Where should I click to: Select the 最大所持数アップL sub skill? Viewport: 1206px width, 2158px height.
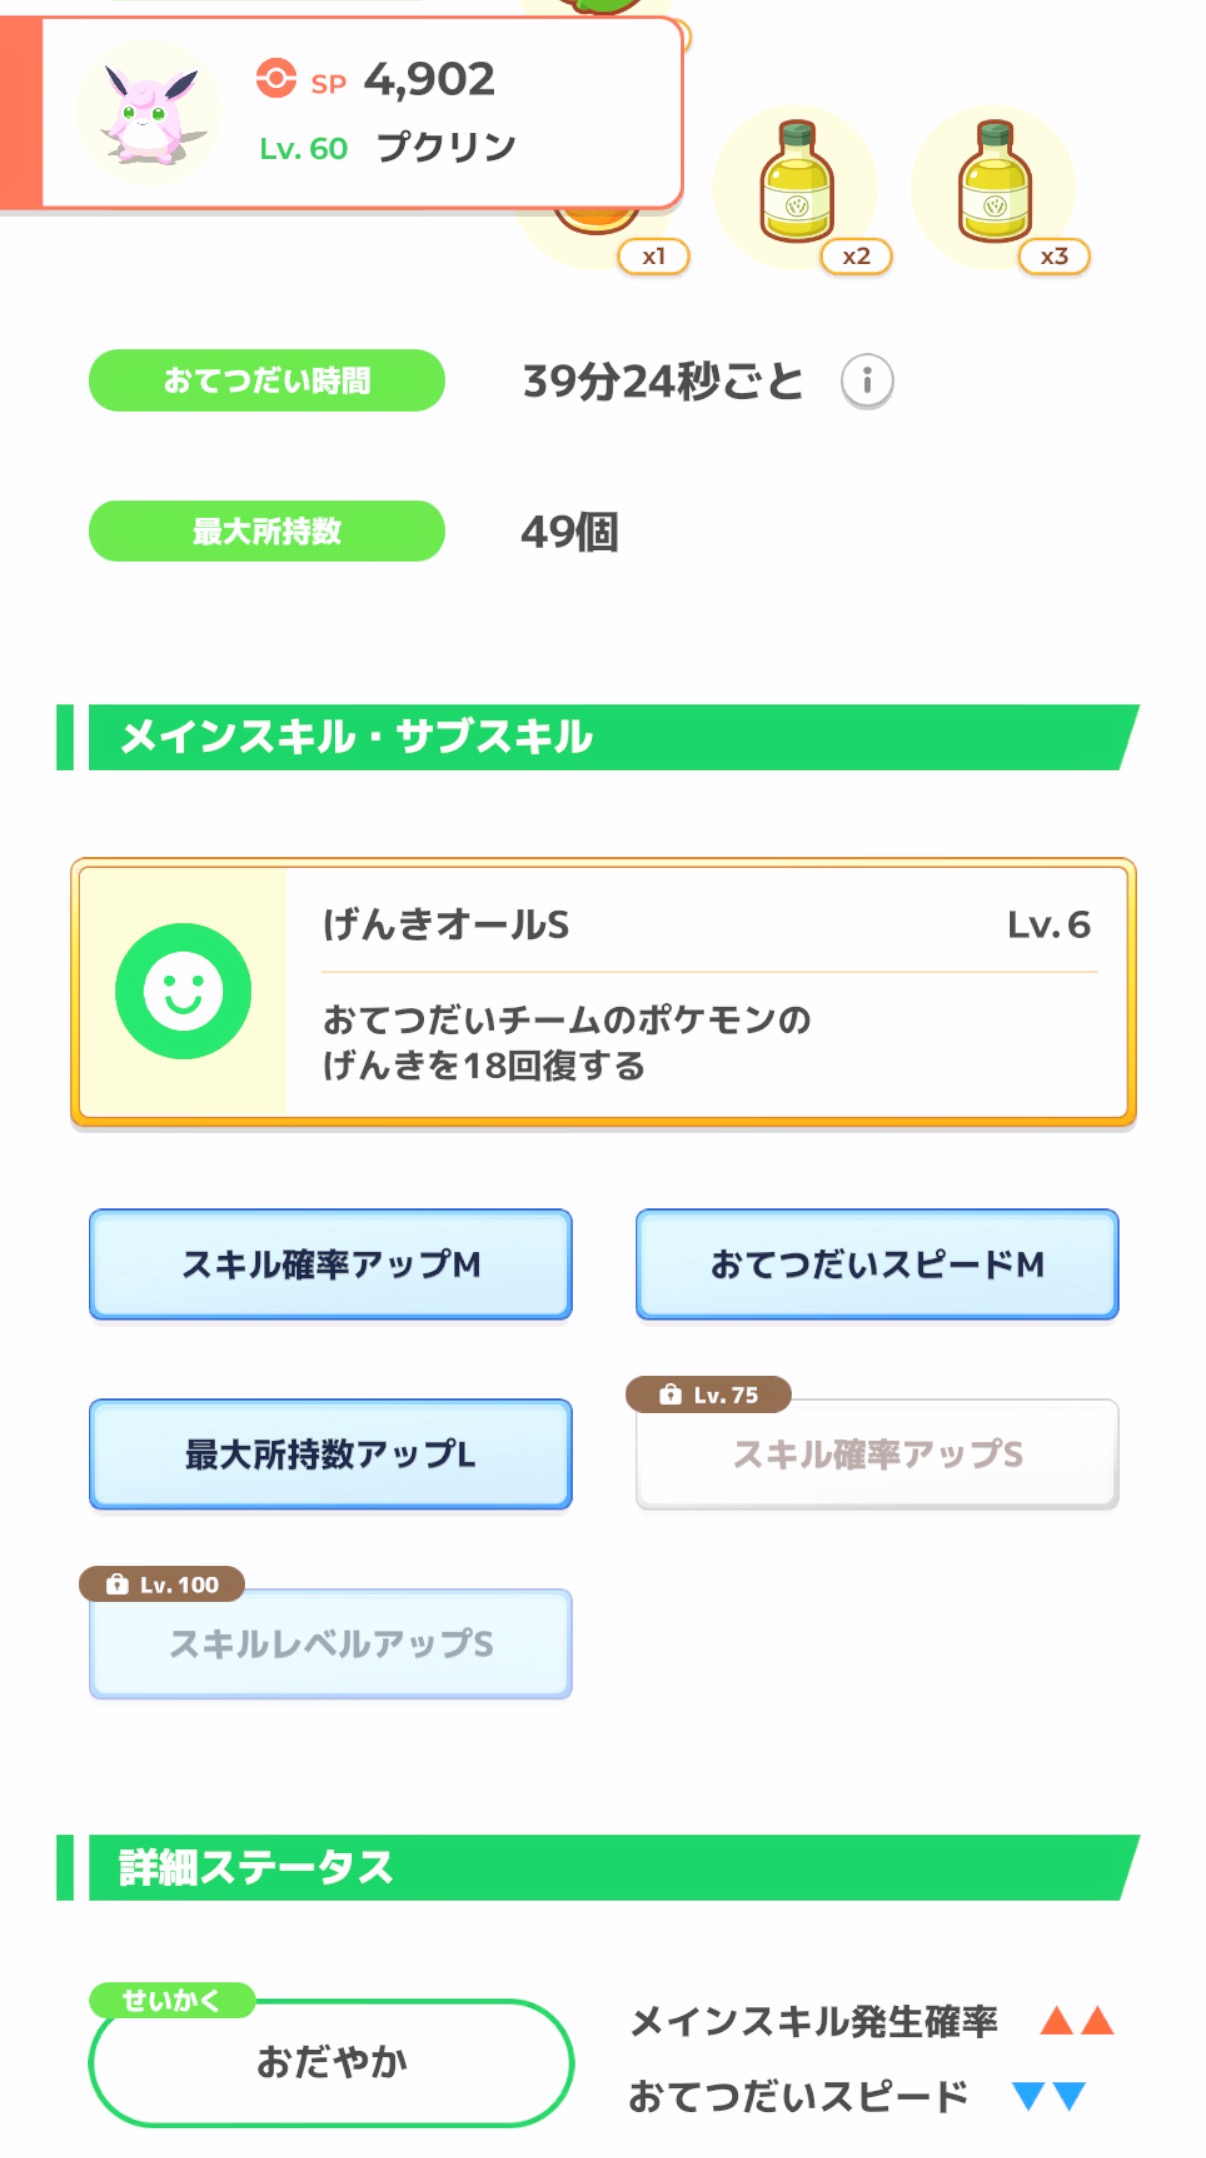pos(330,1454)
